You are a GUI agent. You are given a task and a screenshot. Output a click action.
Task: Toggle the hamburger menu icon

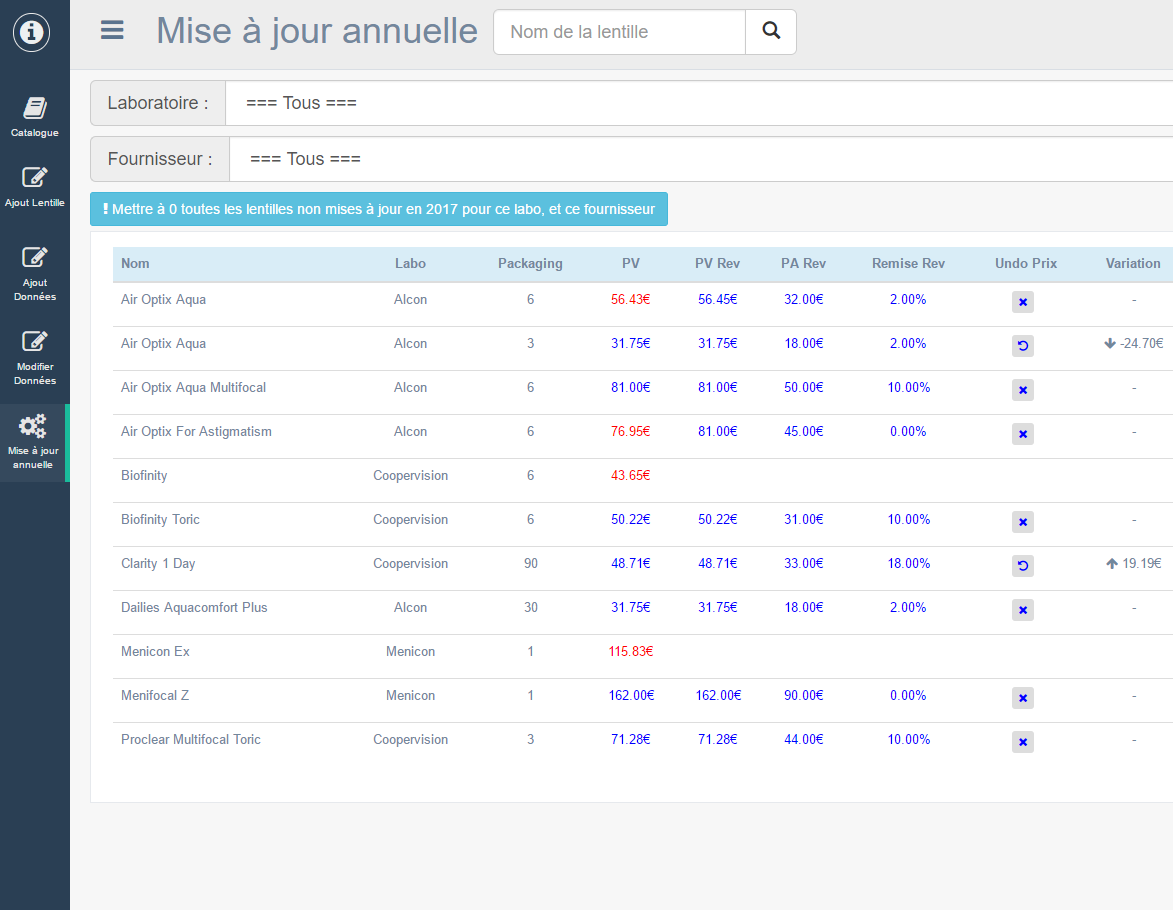(112, 31)
